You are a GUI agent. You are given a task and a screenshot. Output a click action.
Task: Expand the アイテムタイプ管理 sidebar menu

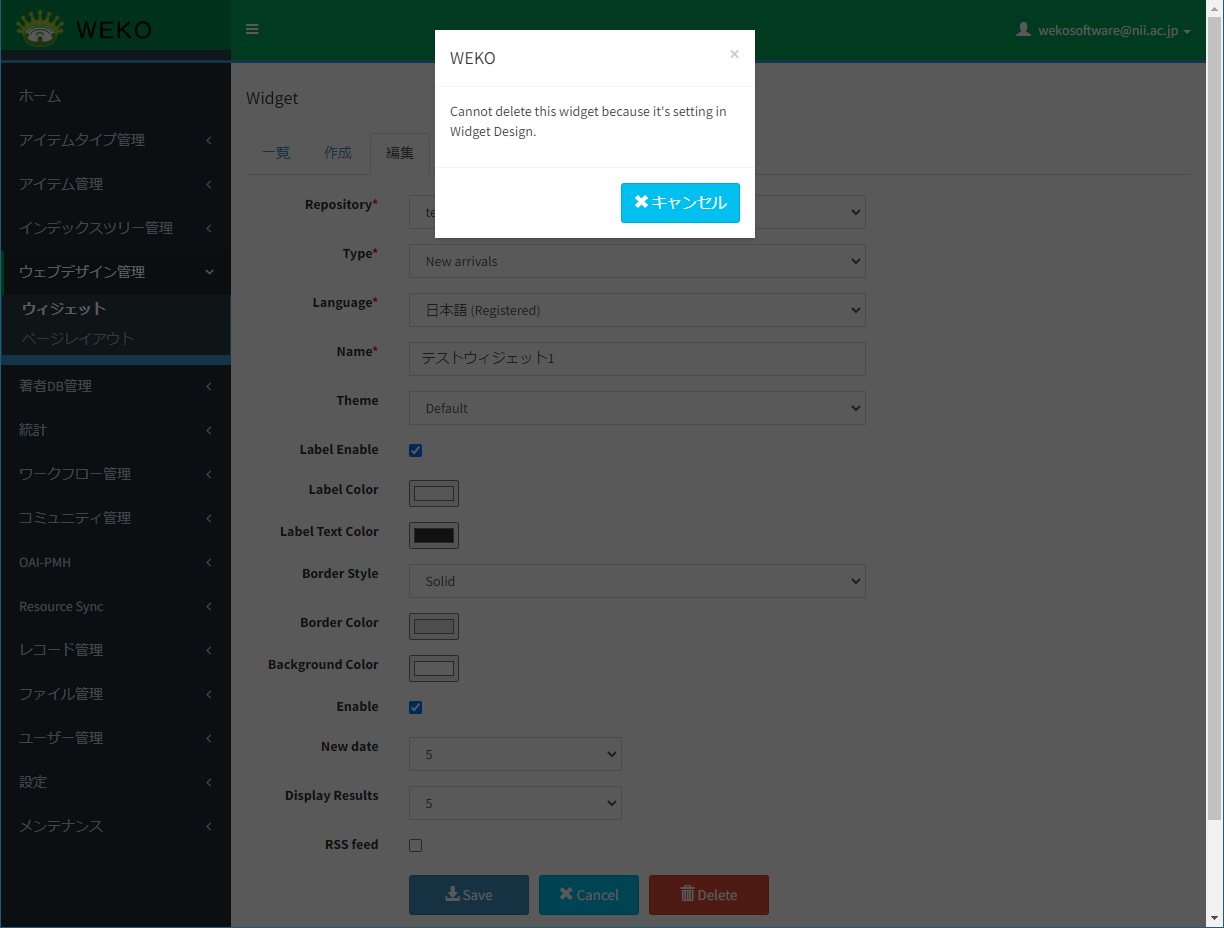point(115,140)
